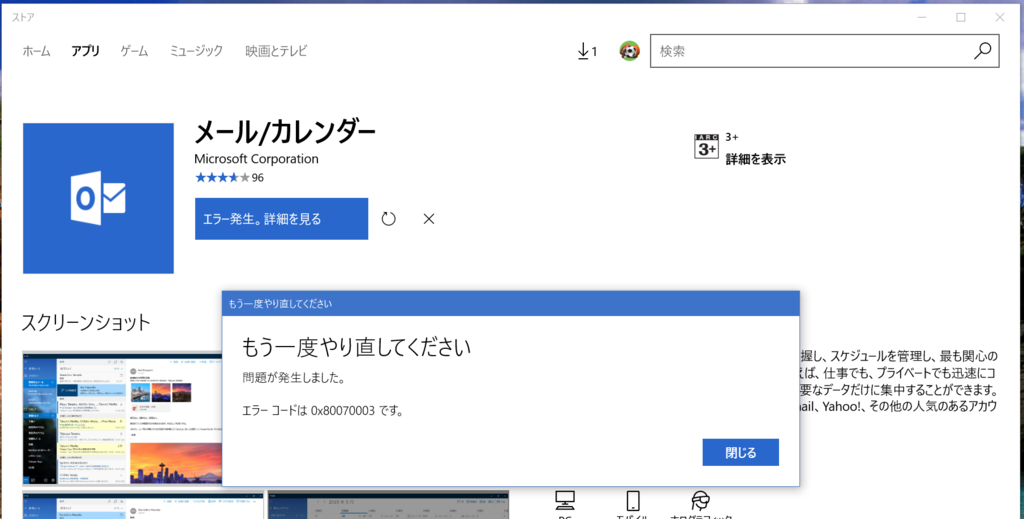Click the Mail/Calendar Outlook app logo
This screenshot has width=1024, height=519.
click(99, 198)
